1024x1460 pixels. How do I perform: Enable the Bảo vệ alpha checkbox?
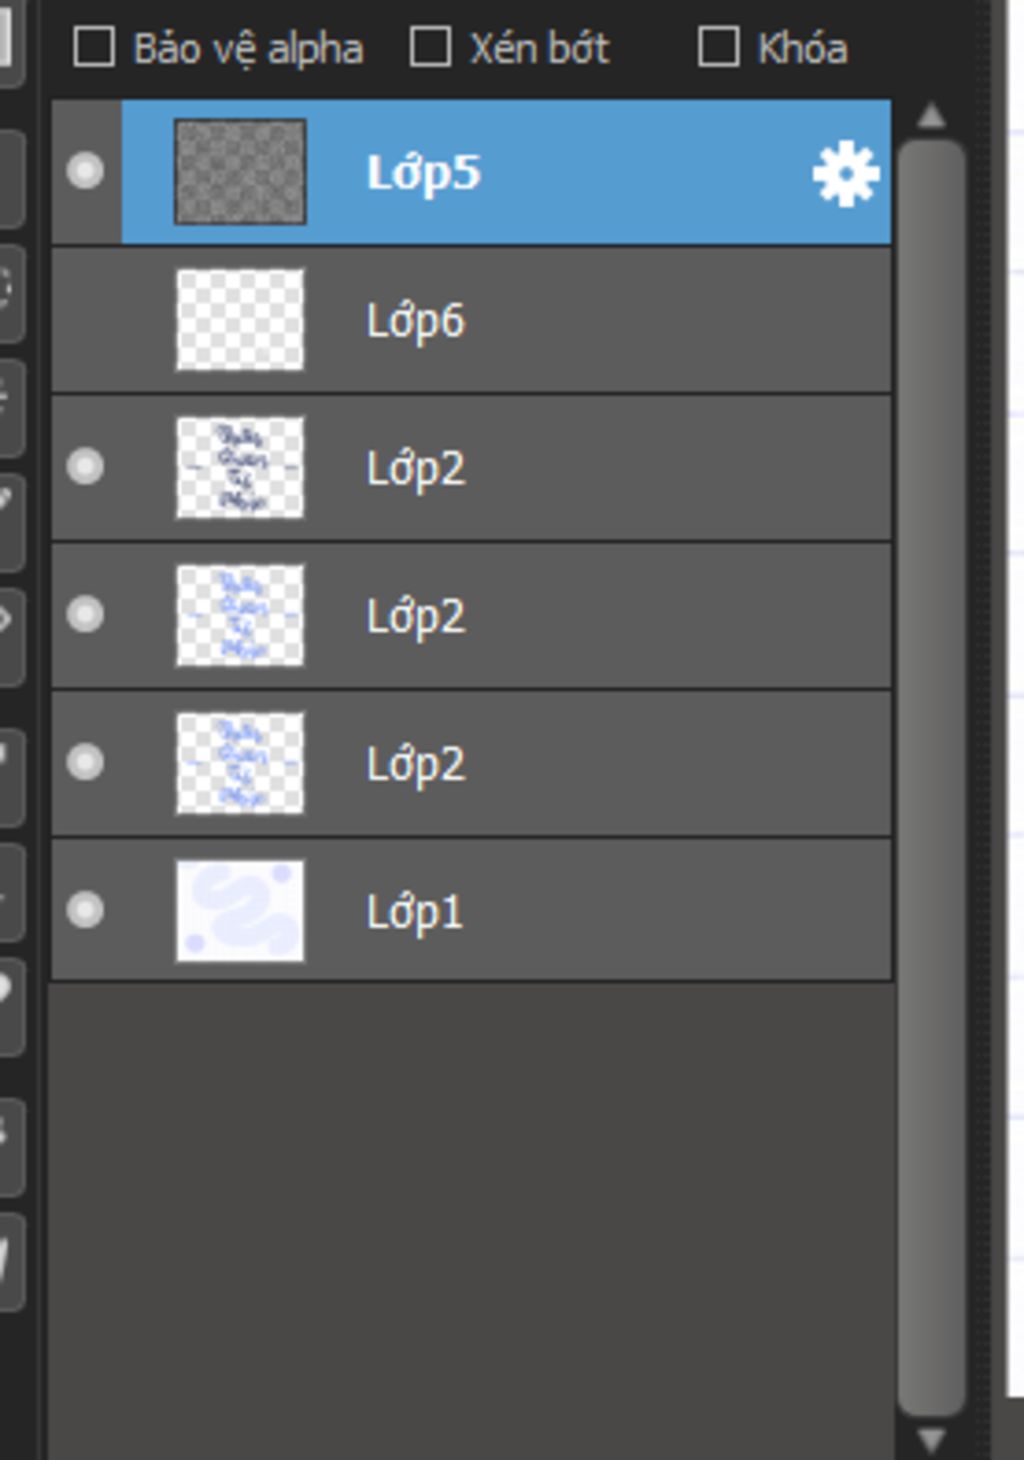click(x=94, y=47)
